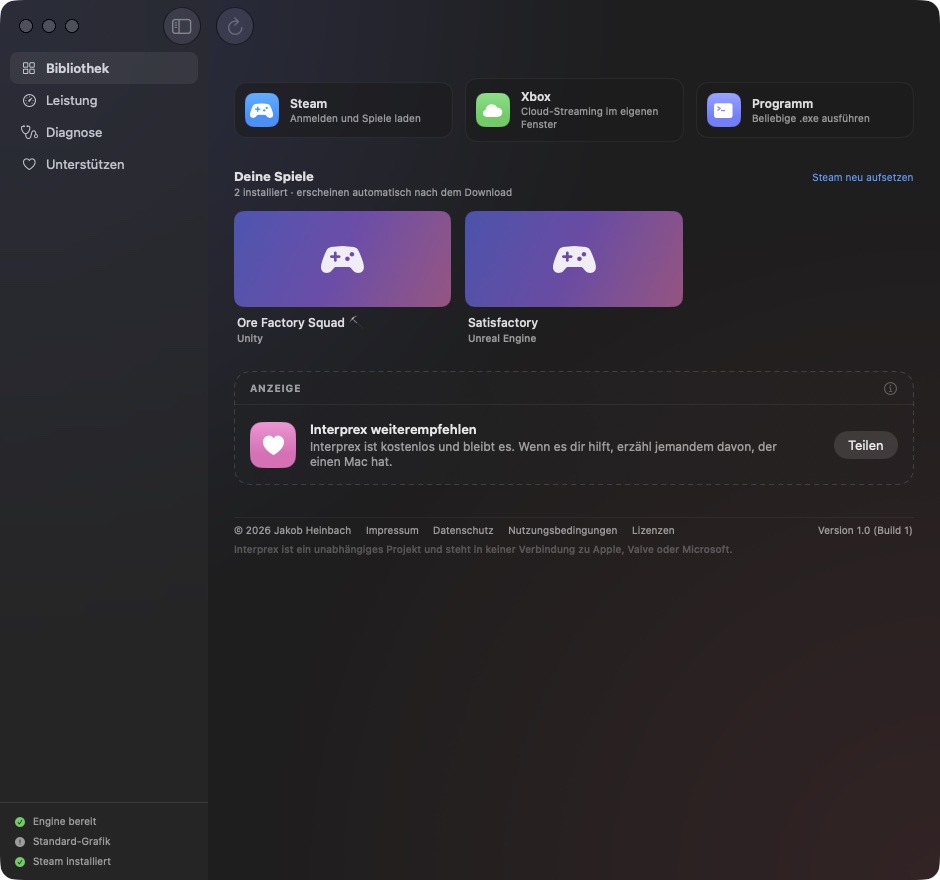Go to Diagnose in the sidebar
Image resolution: width=940 pixels, height=880 pixels.
pos(104,132)
